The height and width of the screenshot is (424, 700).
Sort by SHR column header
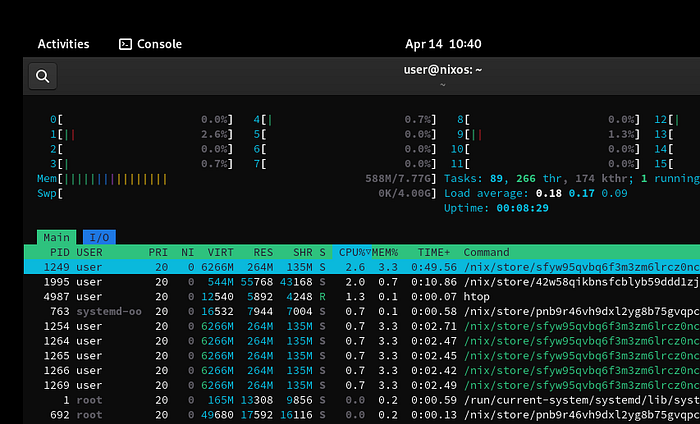[x=303, y=252]
